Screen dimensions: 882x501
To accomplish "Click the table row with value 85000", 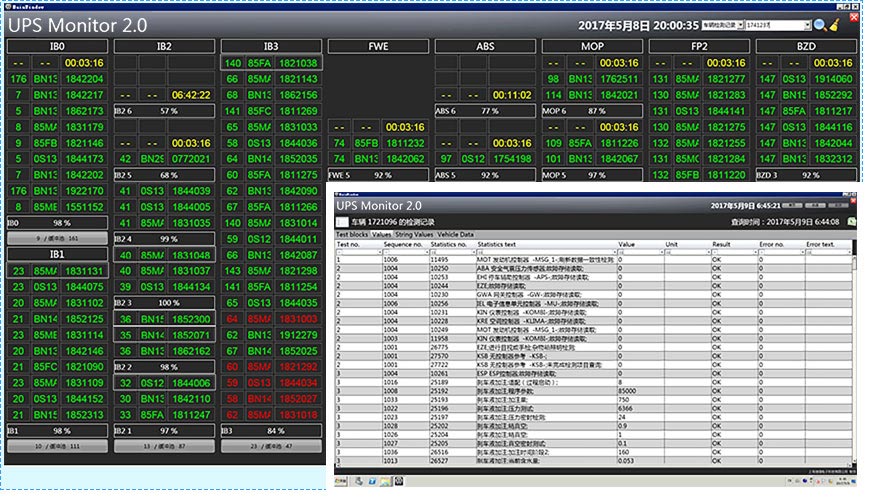I will point(593,391).
